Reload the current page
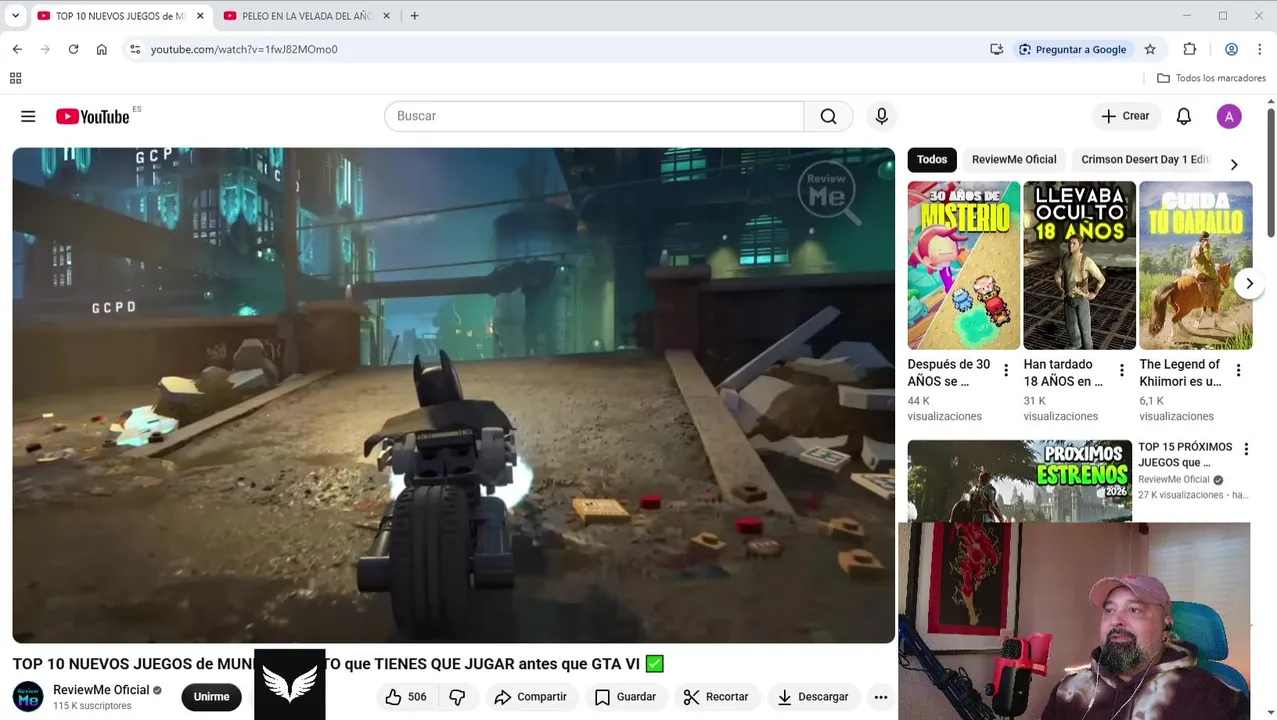This screenshot has width=1277, height=720. coord(73,49)
